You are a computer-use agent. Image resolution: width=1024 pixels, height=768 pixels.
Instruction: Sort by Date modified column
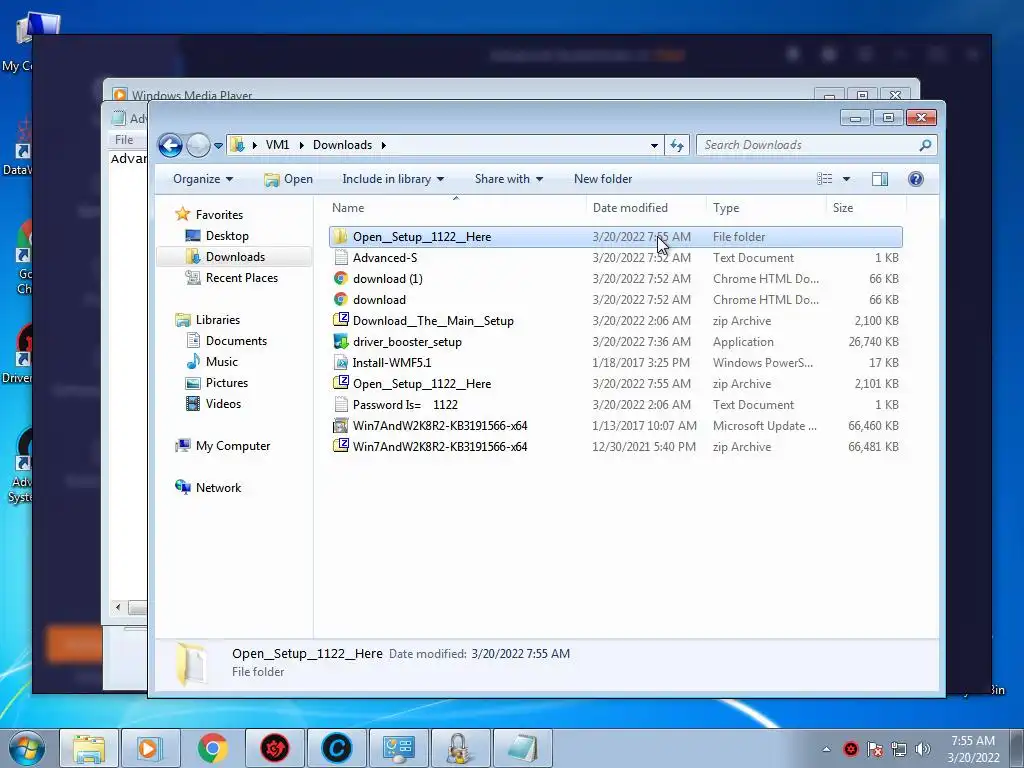point(630,208)
